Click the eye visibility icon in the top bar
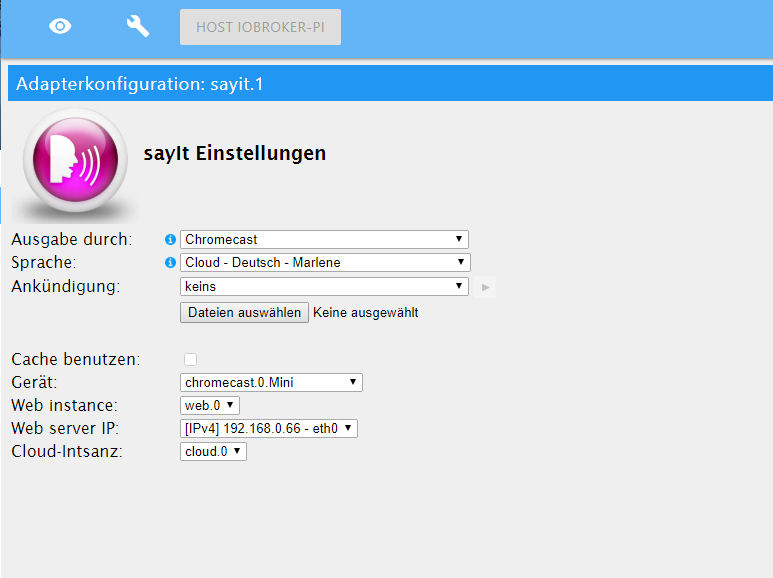The image size is (773, 578). (x=60, y=26)
